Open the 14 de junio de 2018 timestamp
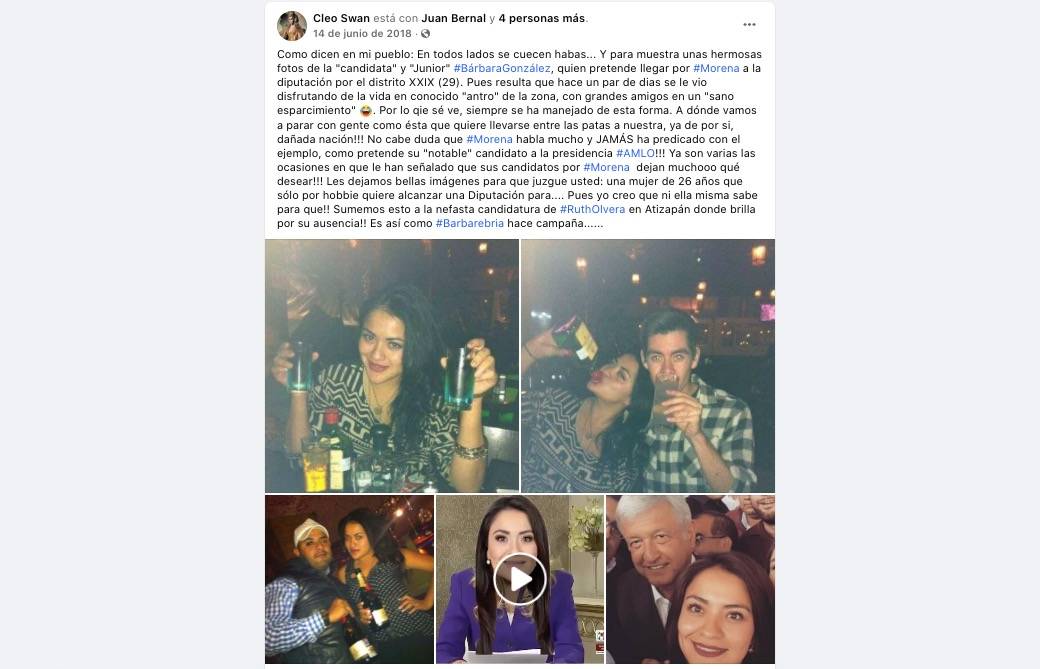The image size is (1040, 669). pos(362,33)
